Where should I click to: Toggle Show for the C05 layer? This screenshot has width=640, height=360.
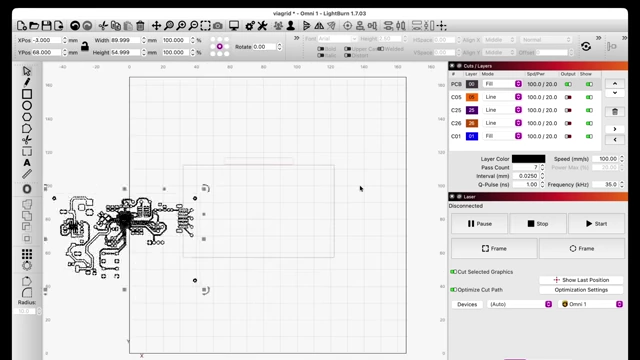(x=589, y=97)
